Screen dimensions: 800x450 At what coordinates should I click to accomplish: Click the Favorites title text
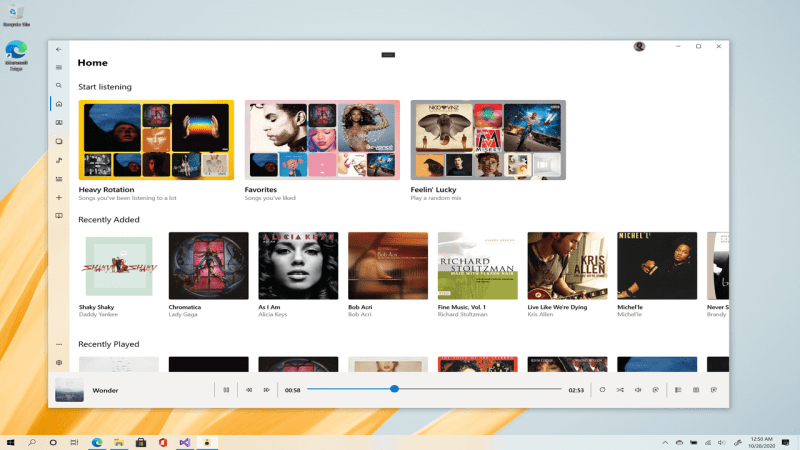tap(261, 189)
